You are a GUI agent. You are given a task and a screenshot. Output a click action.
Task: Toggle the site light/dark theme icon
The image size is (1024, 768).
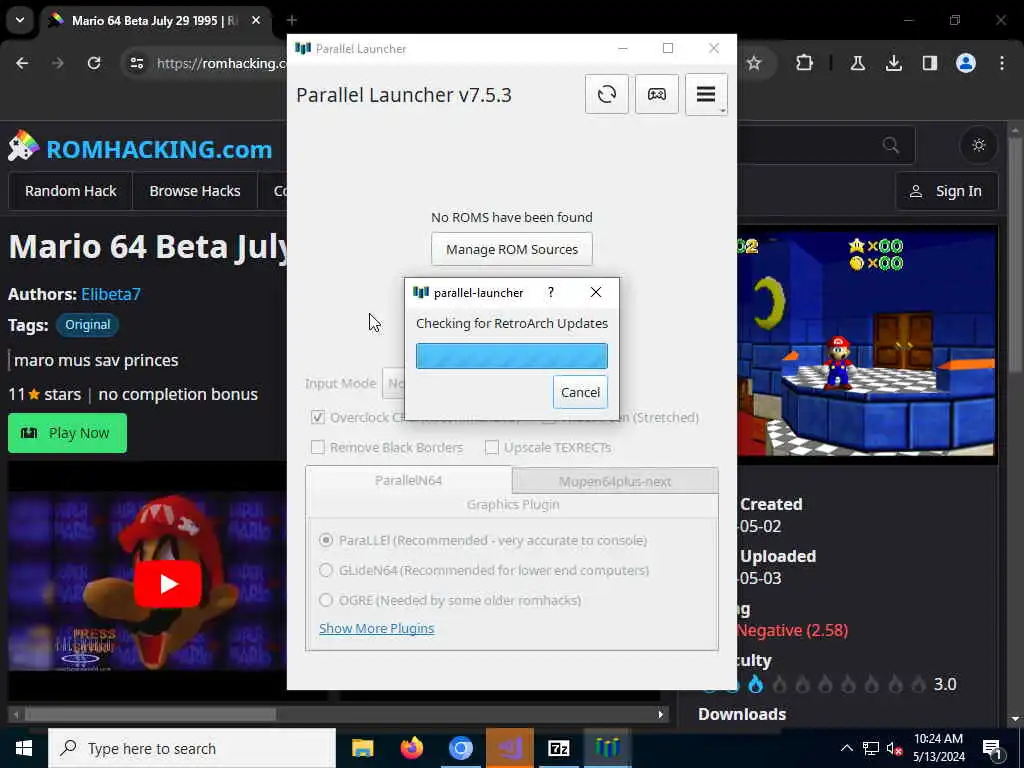978,145
